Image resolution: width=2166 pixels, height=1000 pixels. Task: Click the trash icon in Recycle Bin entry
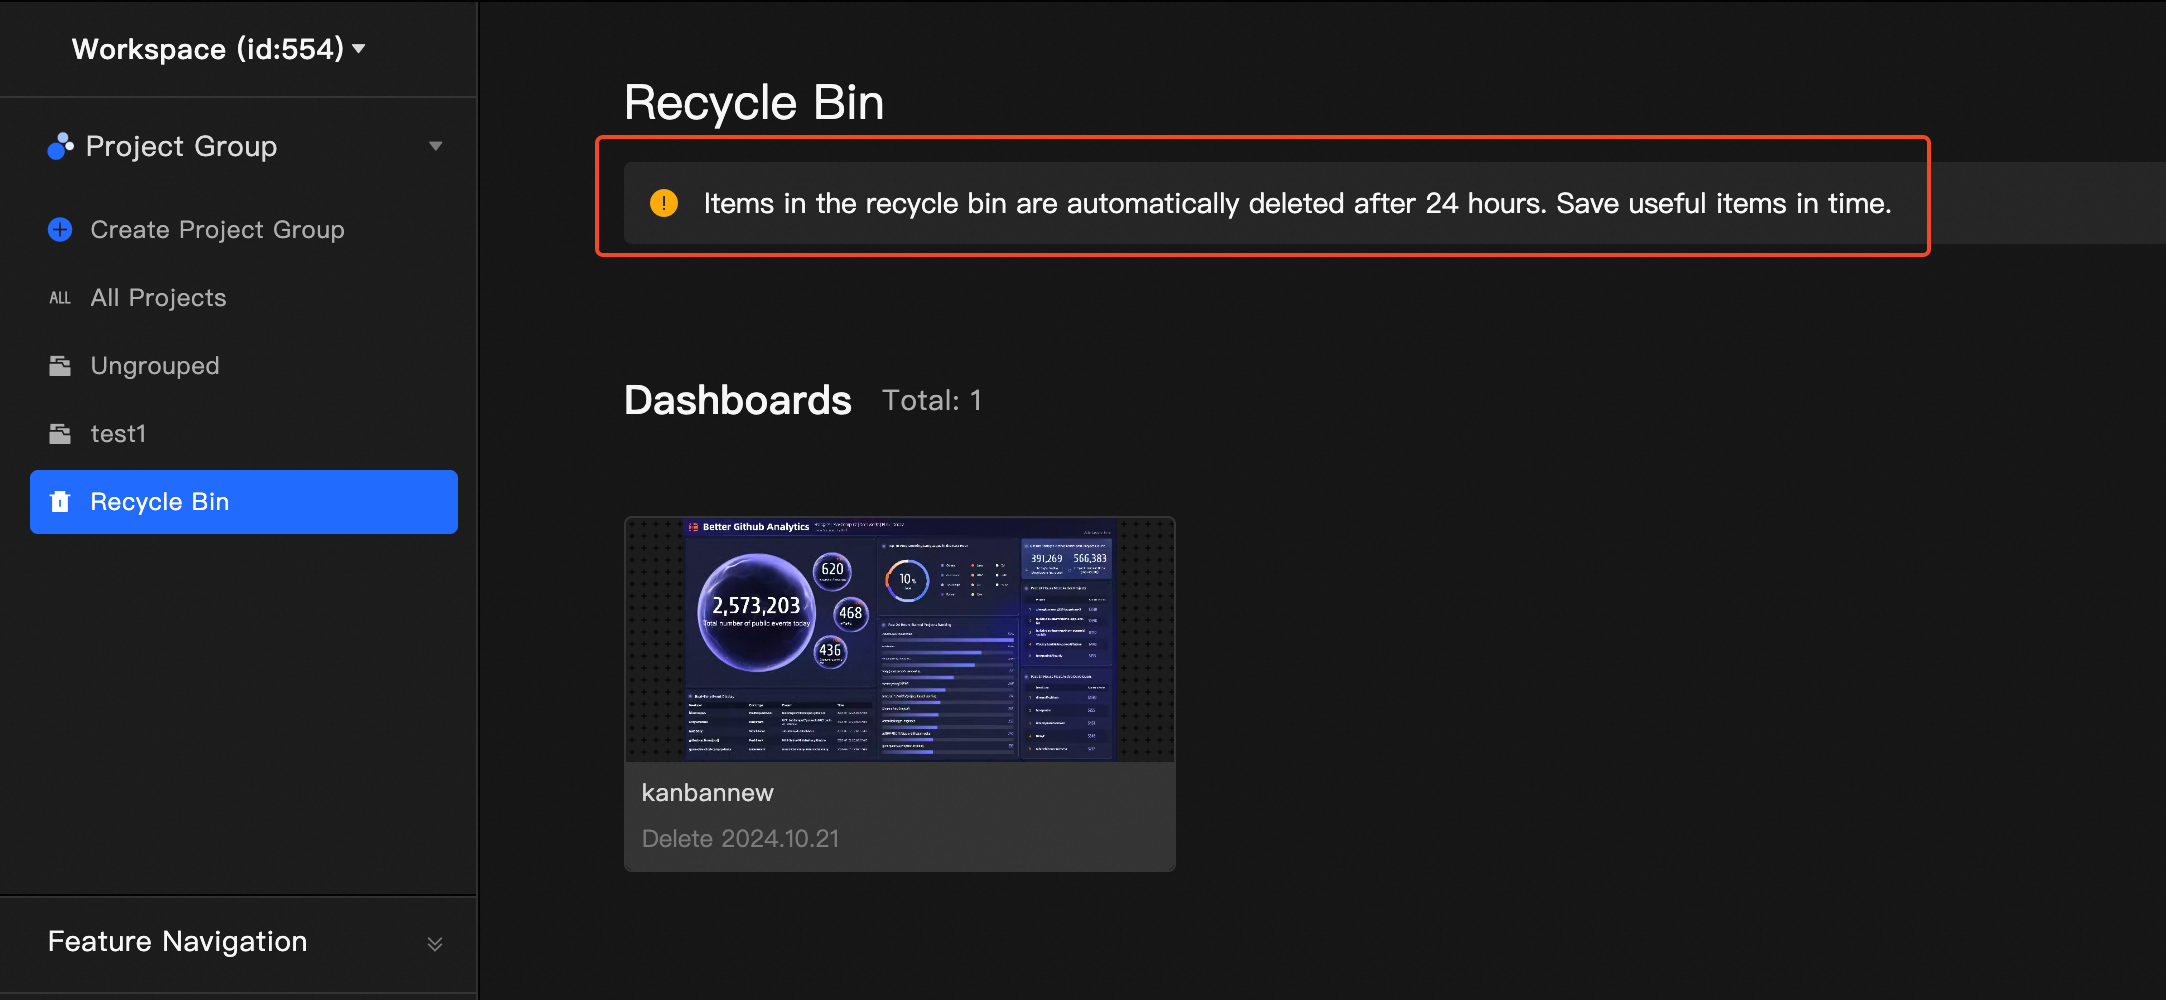pos(60,501)
